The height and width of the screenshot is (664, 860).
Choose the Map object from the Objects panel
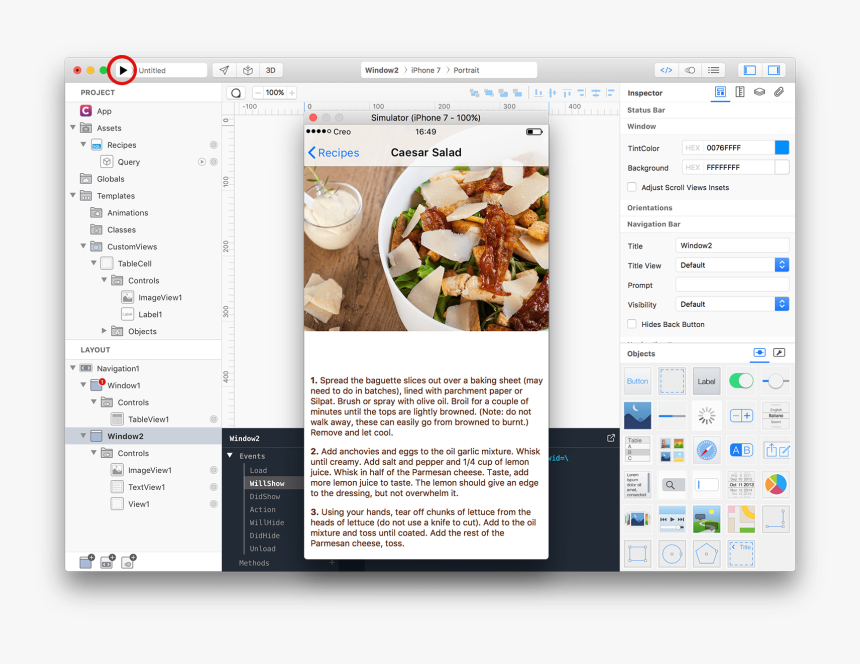[743, 519]
